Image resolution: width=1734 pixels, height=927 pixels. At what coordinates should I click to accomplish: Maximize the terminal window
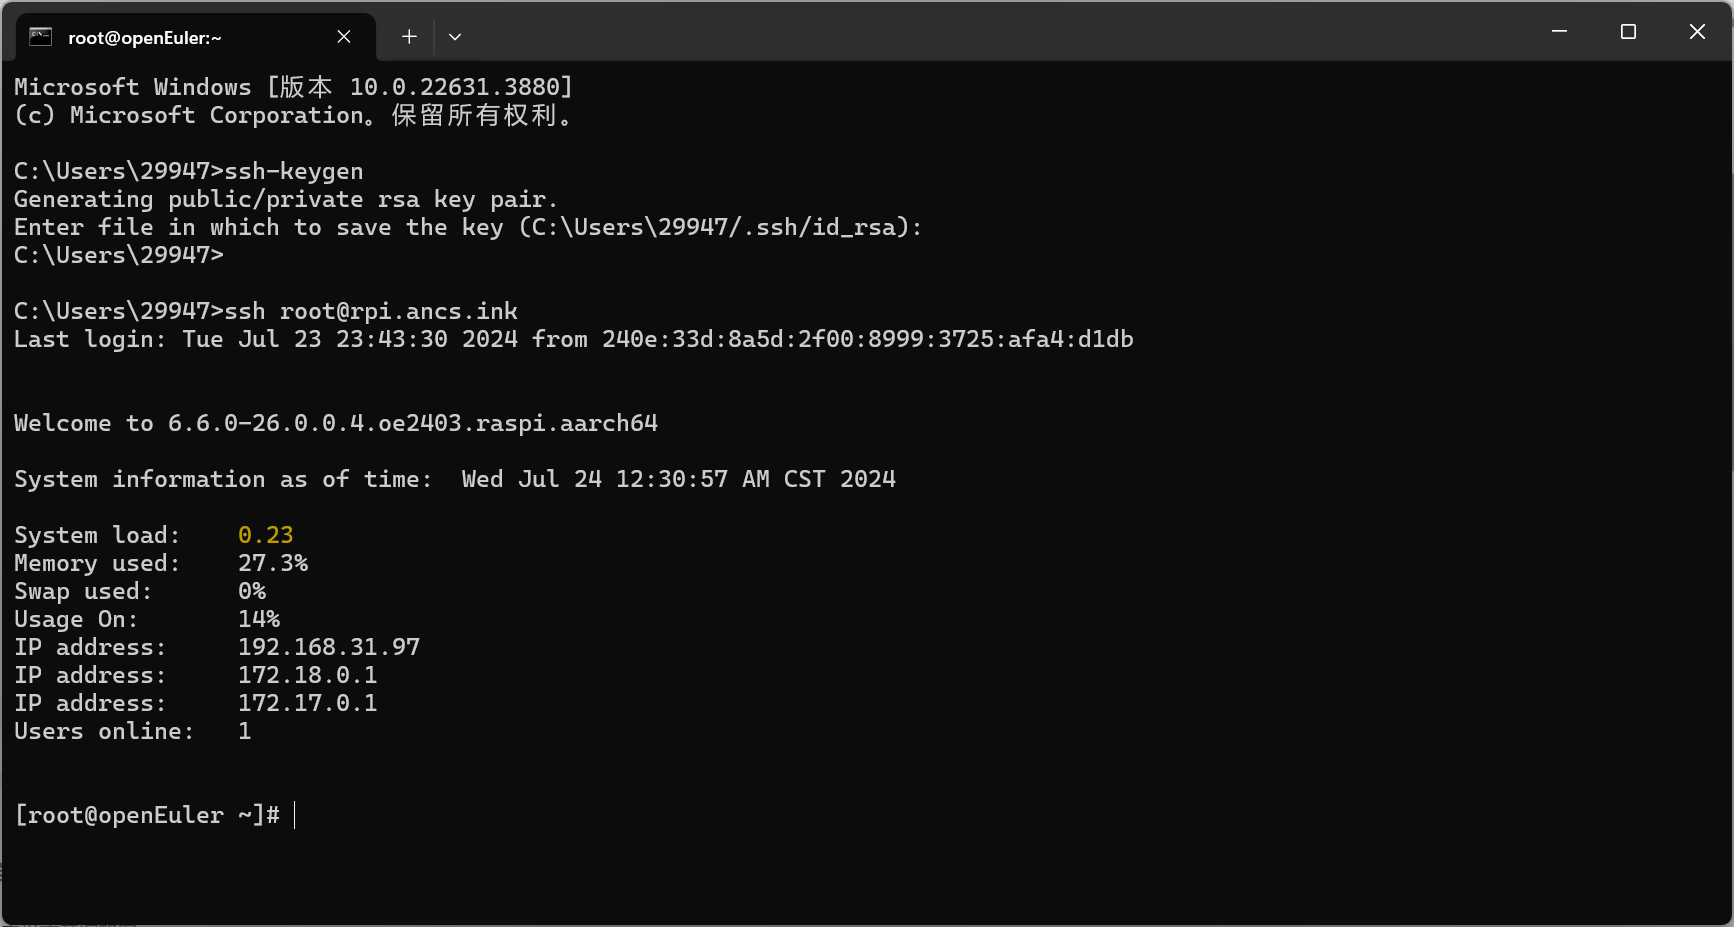(x=1628, y=32)
